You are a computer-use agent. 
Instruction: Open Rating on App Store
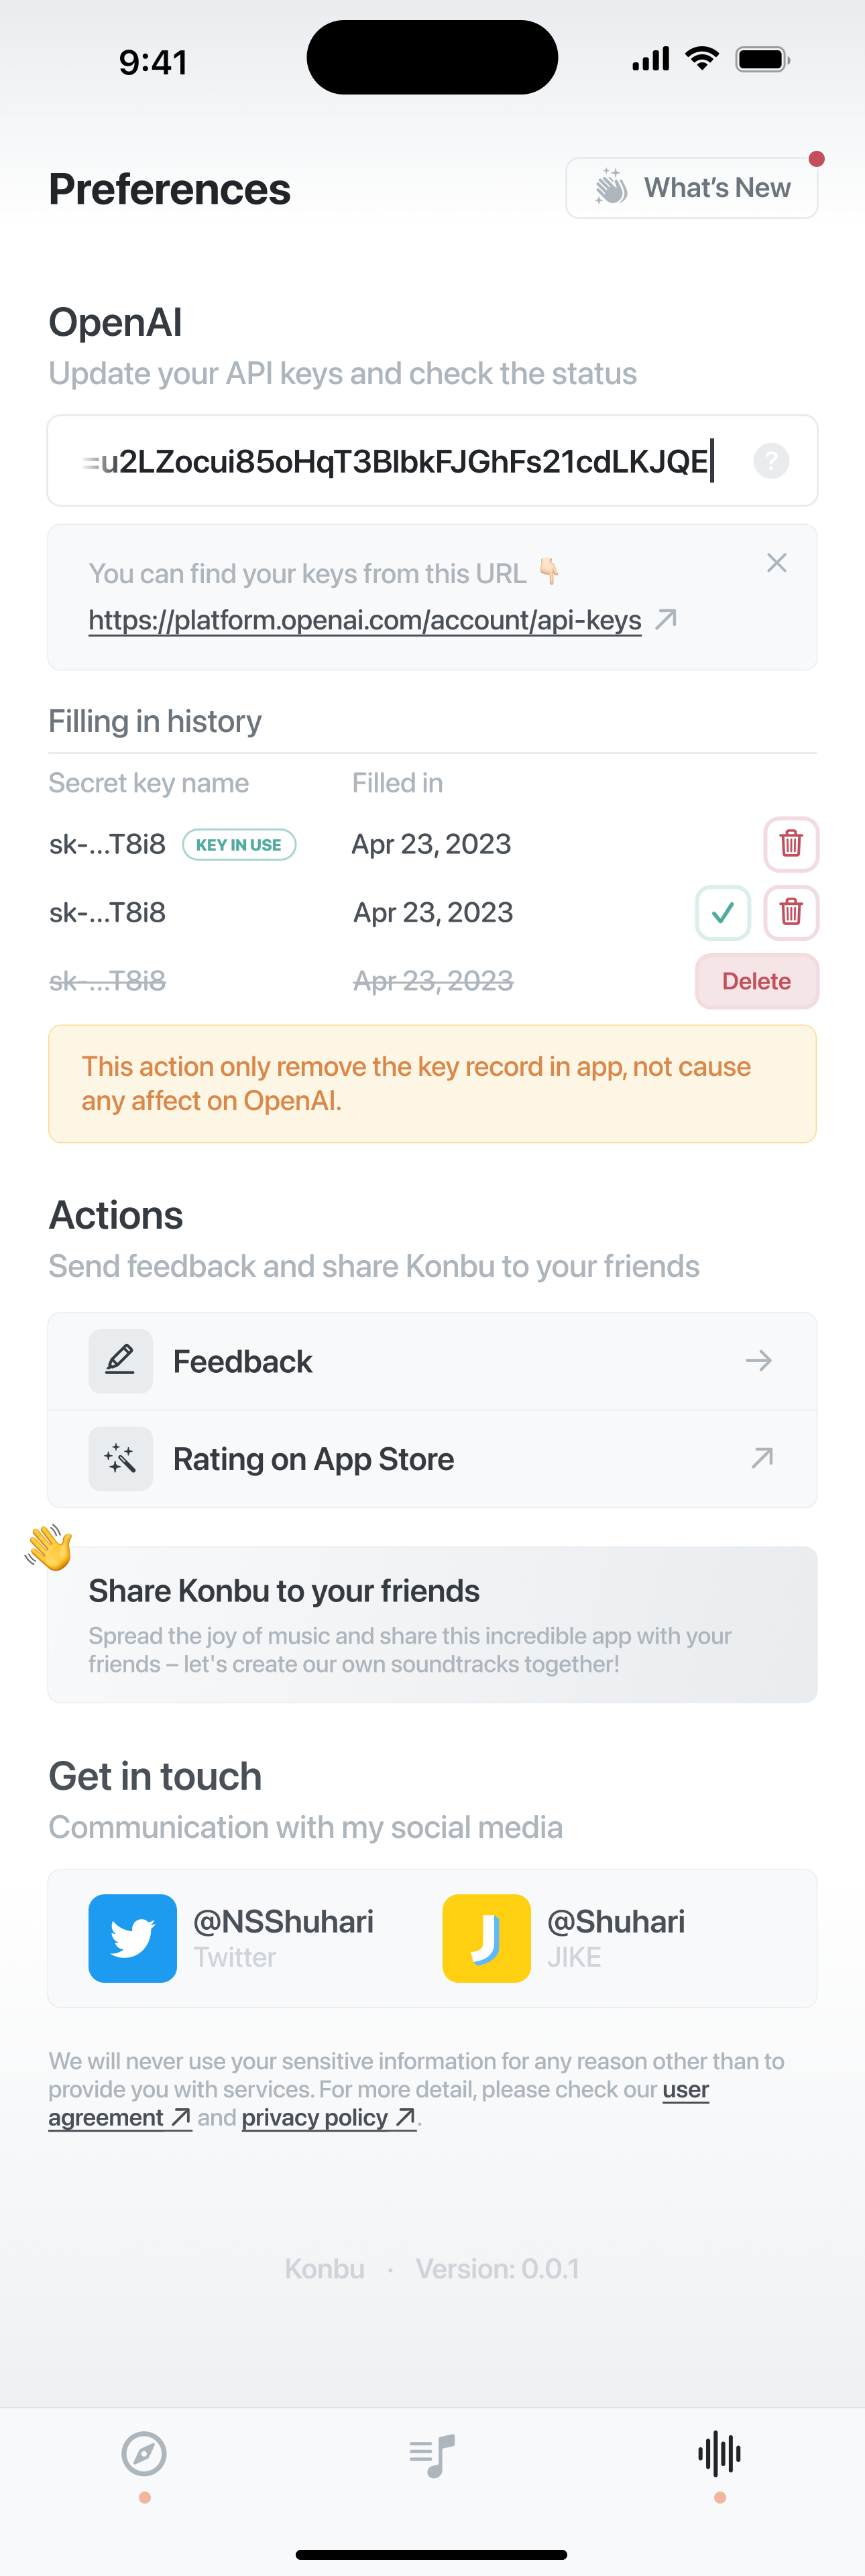click(x=432, y=1459)
